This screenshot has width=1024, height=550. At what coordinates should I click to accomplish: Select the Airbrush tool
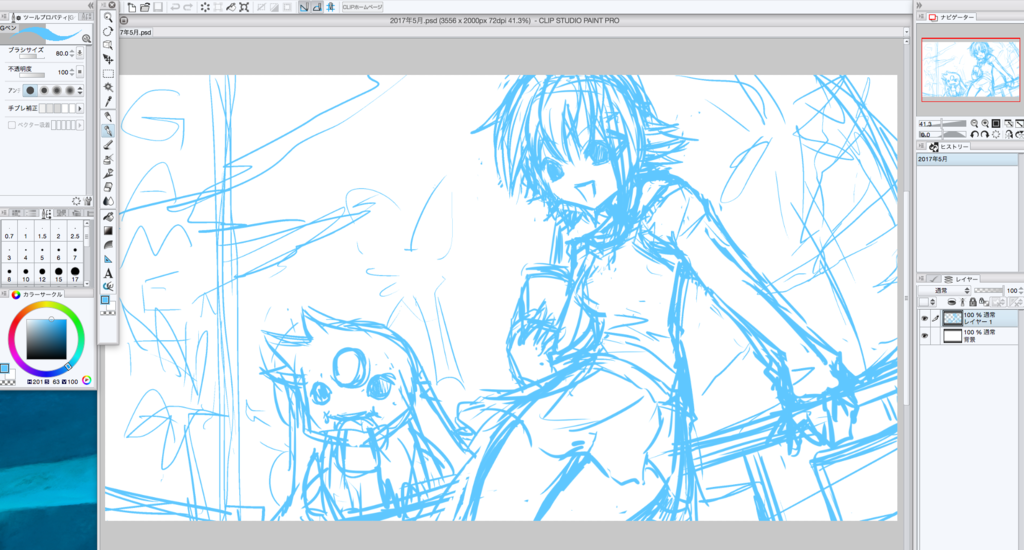coord(108,159)
